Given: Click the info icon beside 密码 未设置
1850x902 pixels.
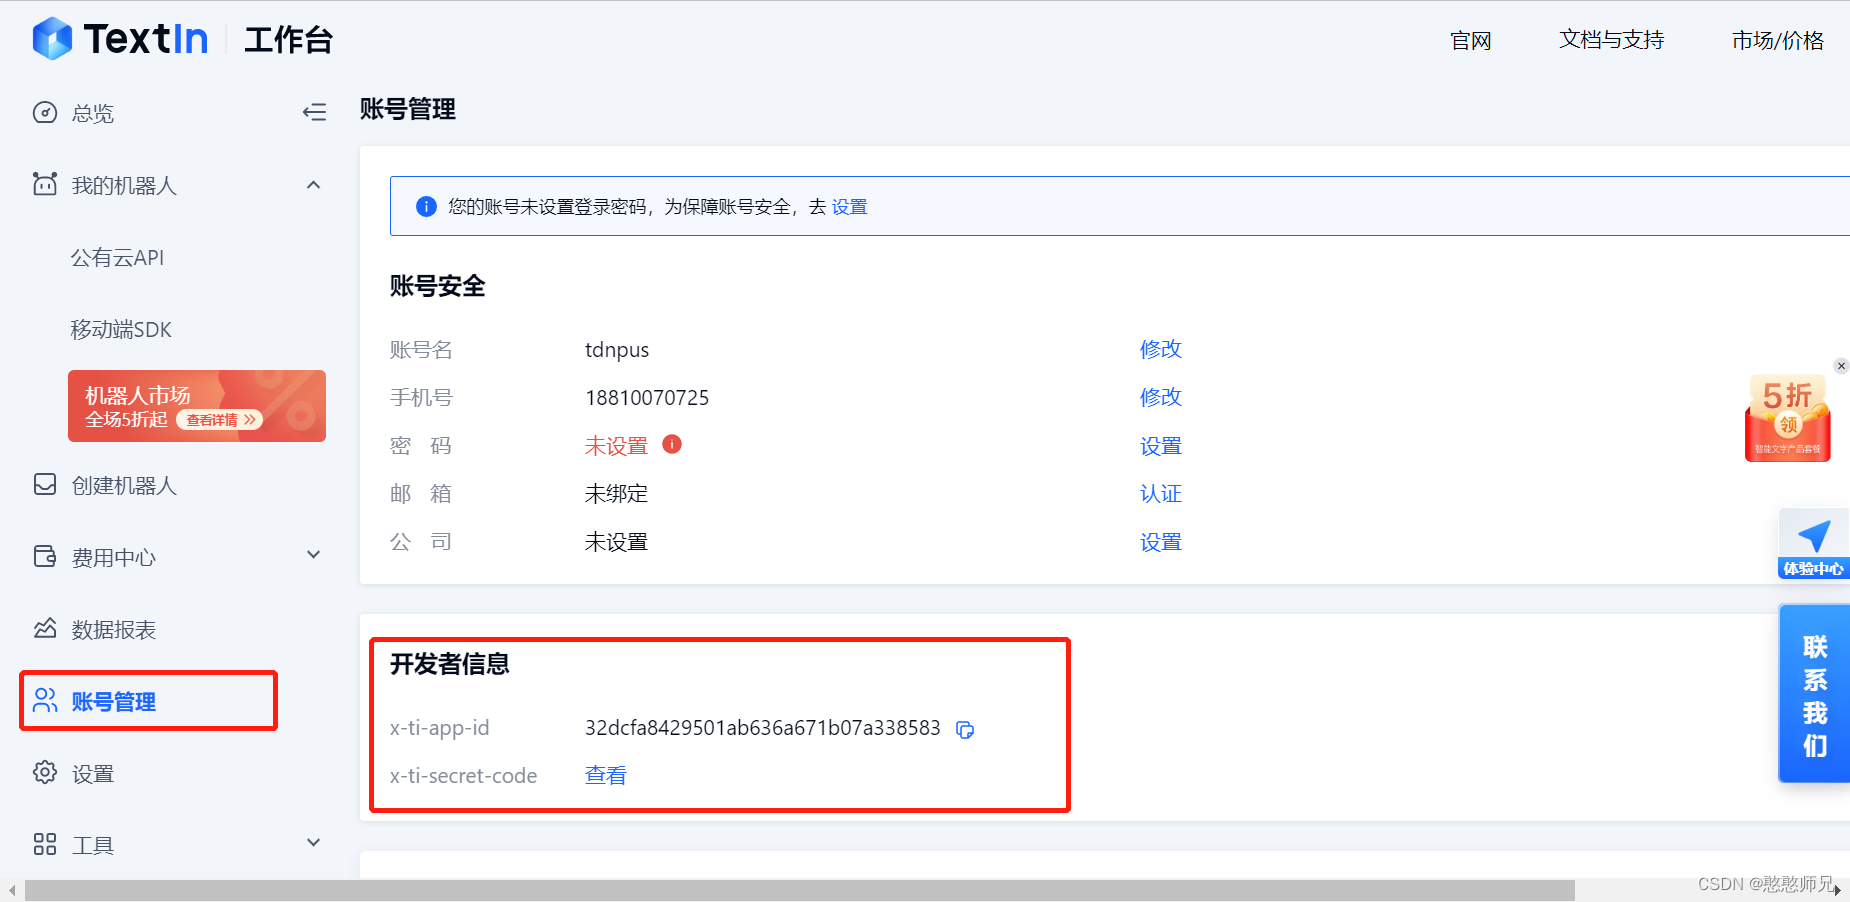Looking at the screenshot, I should [671, 444].
